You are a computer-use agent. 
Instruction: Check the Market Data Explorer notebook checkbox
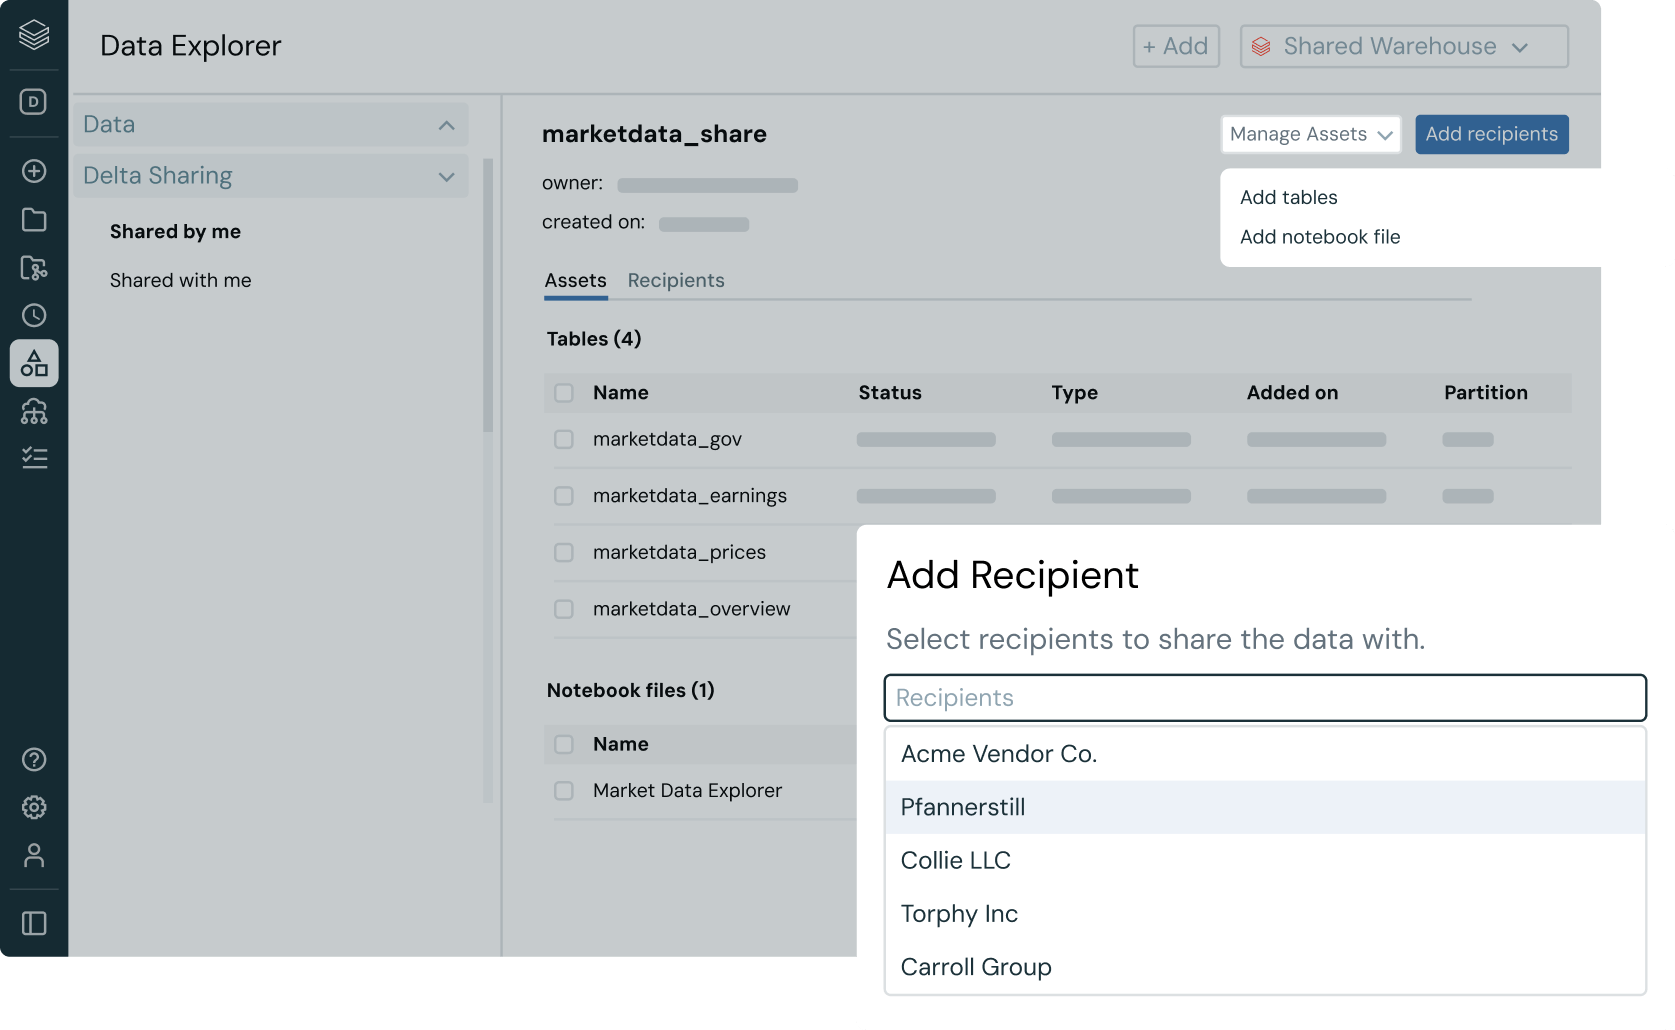click(564, 791)
